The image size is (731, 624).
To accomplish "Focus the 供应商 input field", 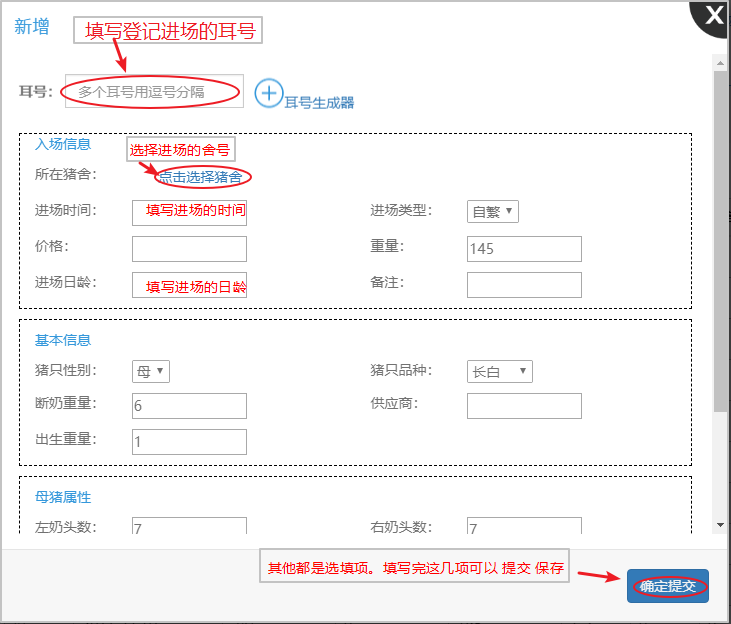I will point(524,405).
